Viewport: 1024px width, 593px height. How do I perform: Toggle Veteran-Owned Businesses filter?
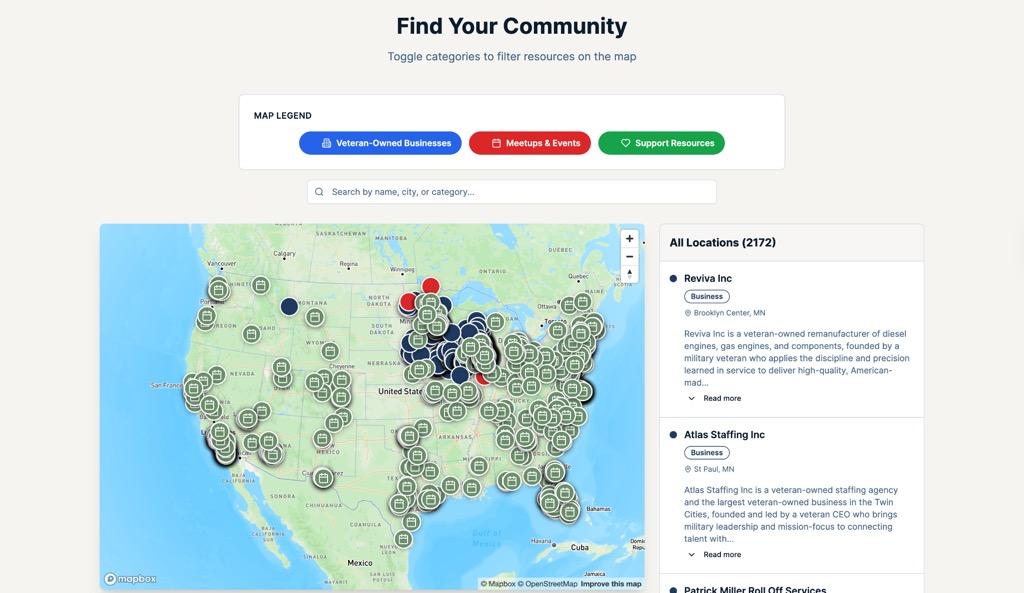point(380,143)
